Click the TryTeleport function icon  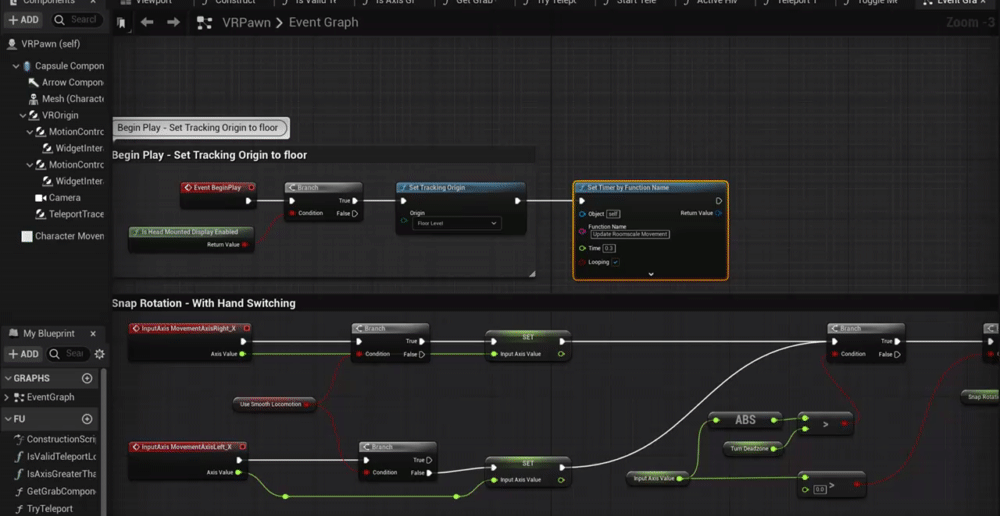[x=20, y=509]
